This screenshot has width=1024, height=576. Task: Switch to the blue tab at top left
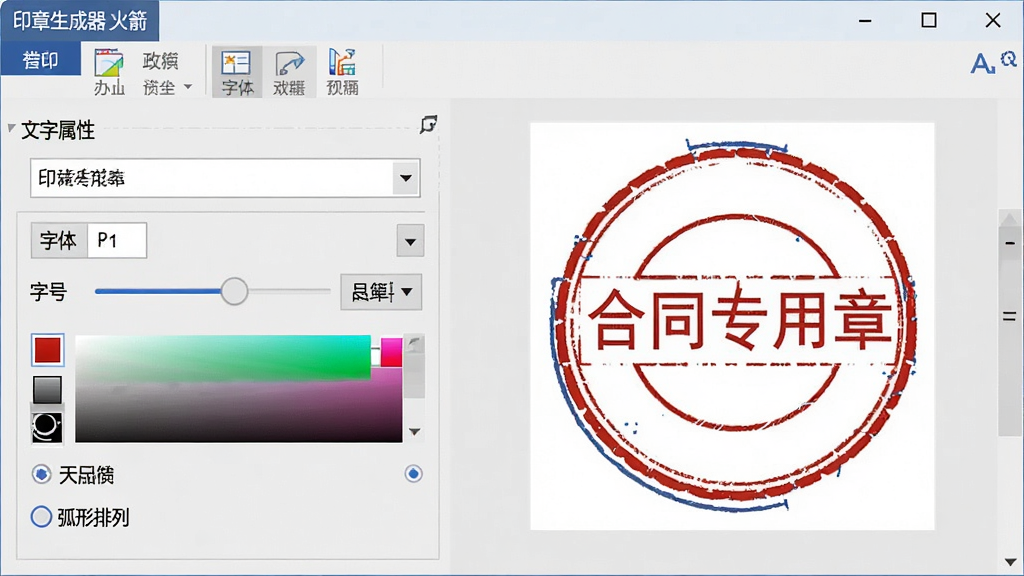point(40,60)
